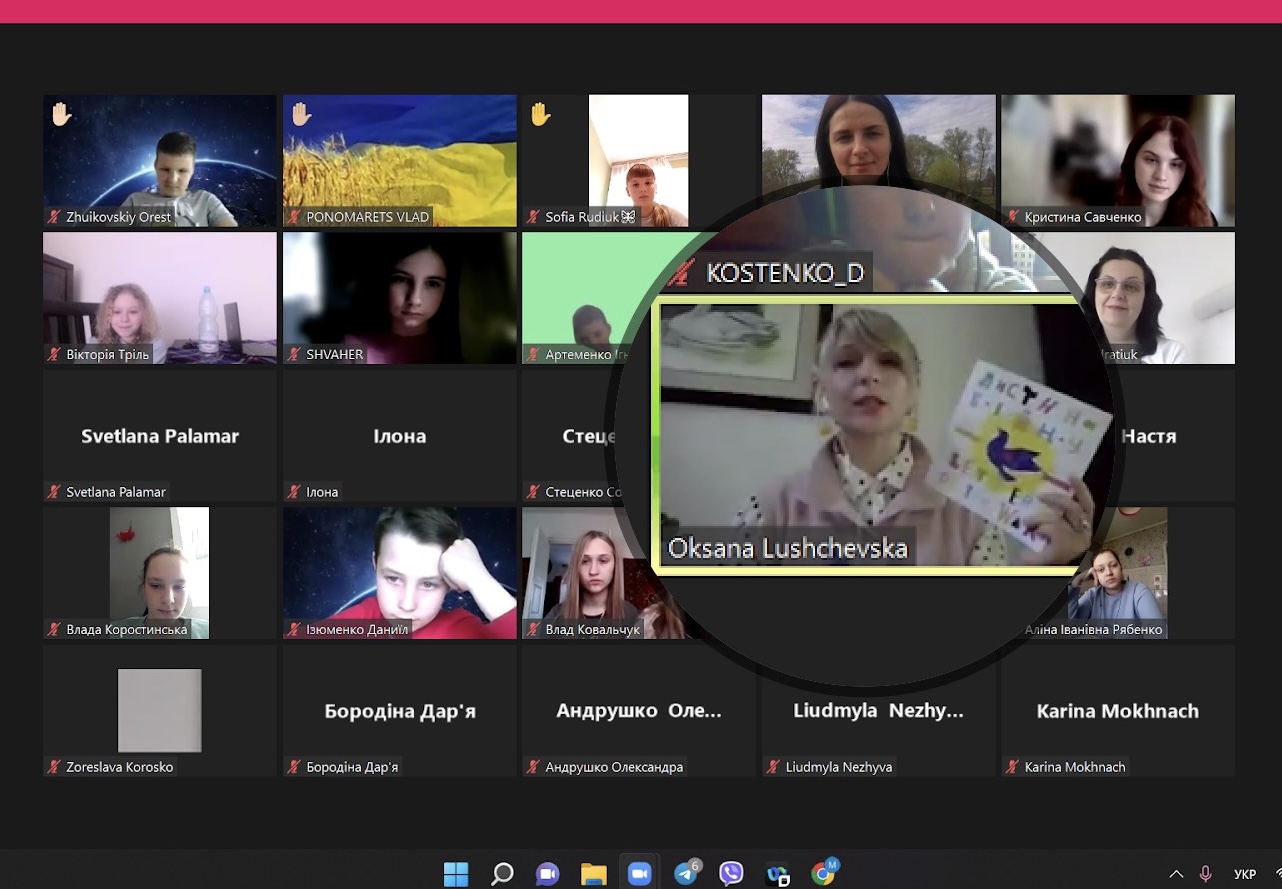Open Viber from the taskbar
The height and width of the screenshot is (889, 1282).
(x=732, y=873)
